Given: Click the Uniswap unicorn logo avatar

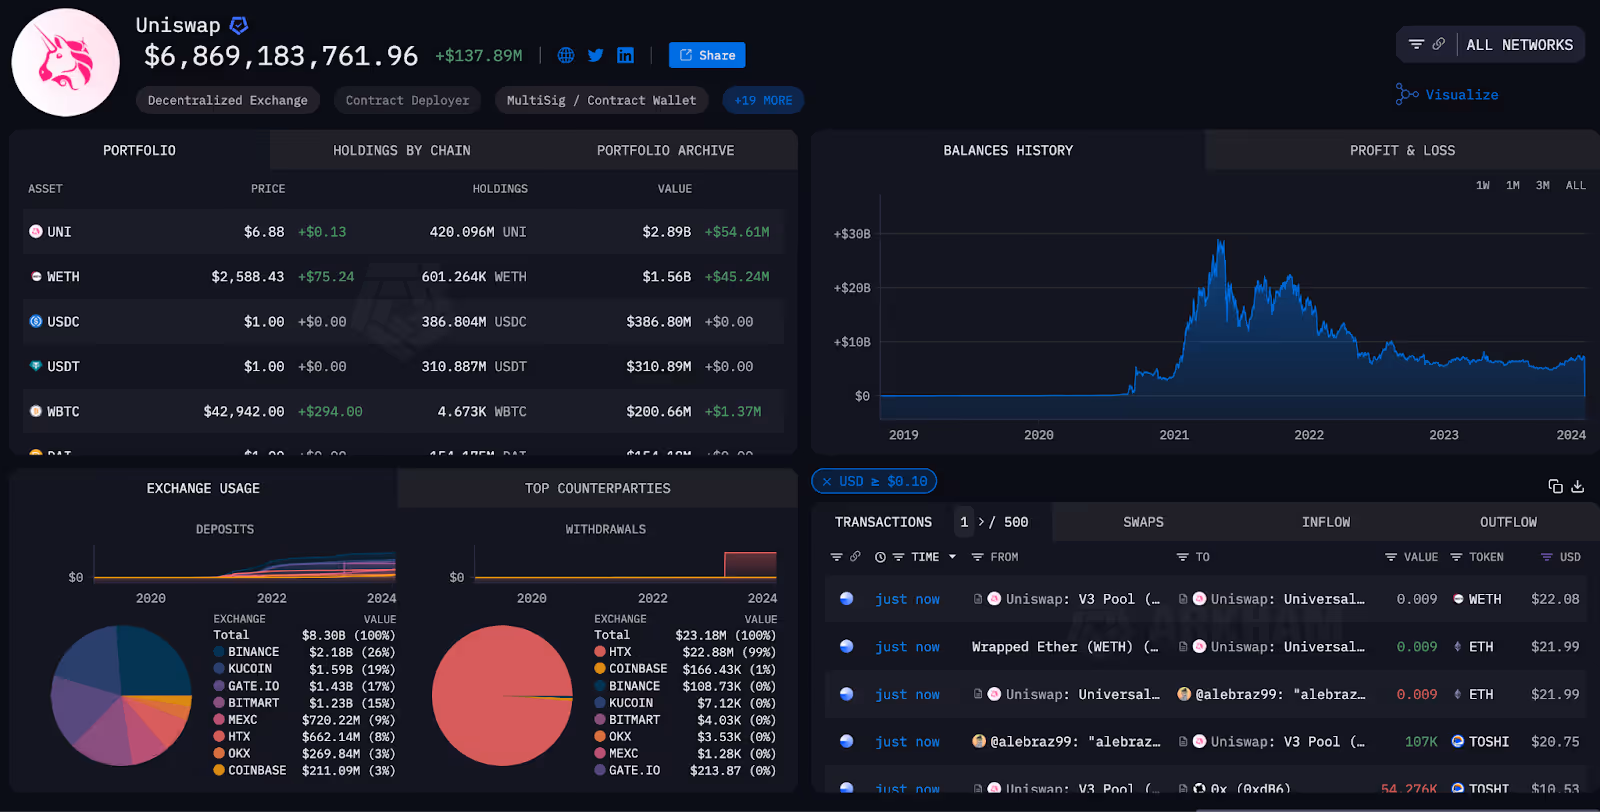Looking at the screenshot, I should [x=66, y=62].
